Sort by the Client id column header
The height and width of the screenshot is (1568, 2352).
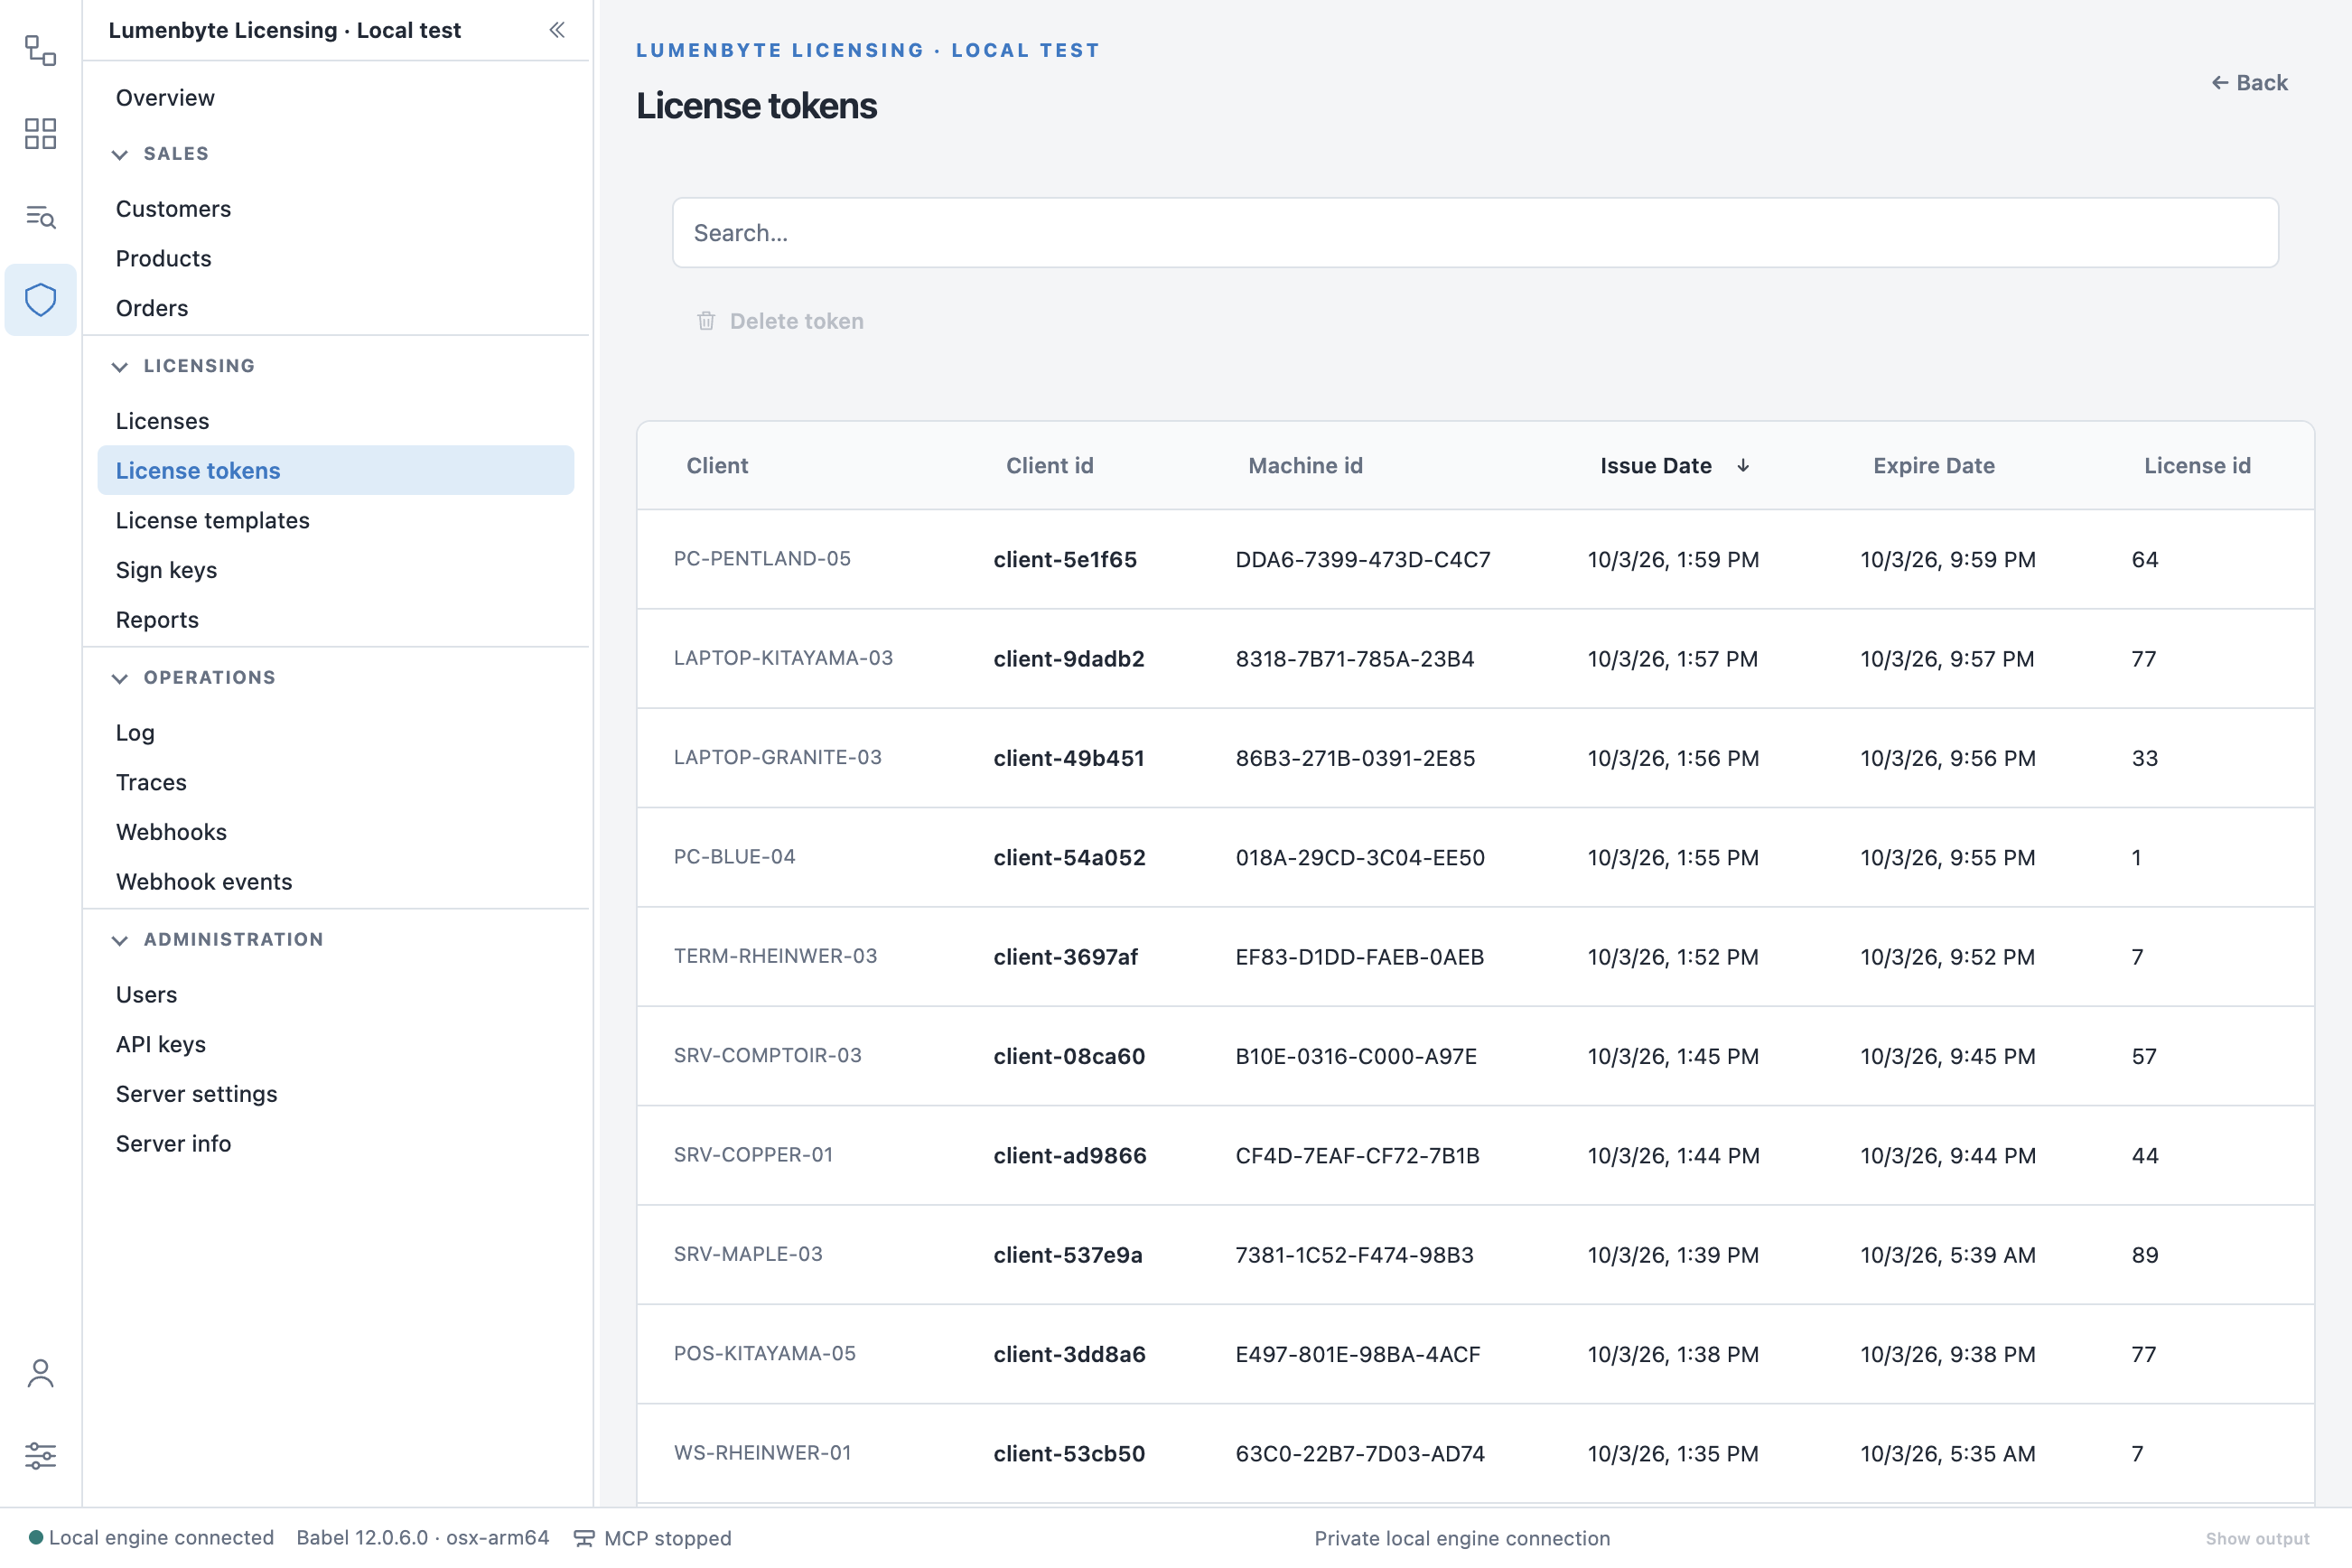[x=1049, y=466]
